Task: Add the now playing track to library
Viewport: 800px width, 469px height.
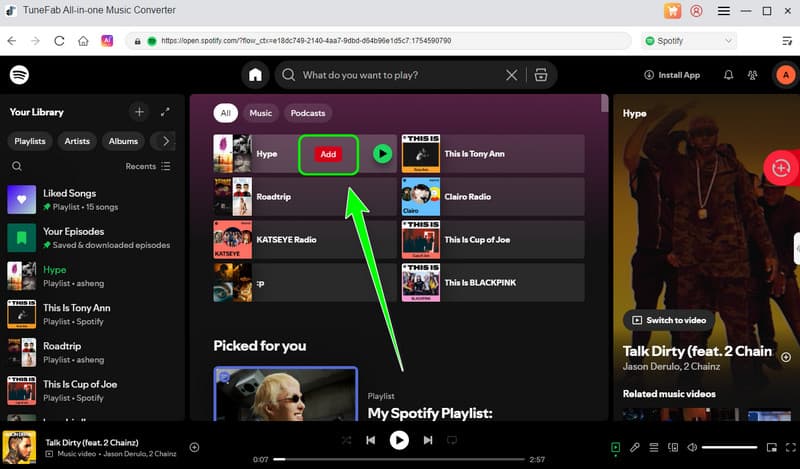Action: click(194, 448)
